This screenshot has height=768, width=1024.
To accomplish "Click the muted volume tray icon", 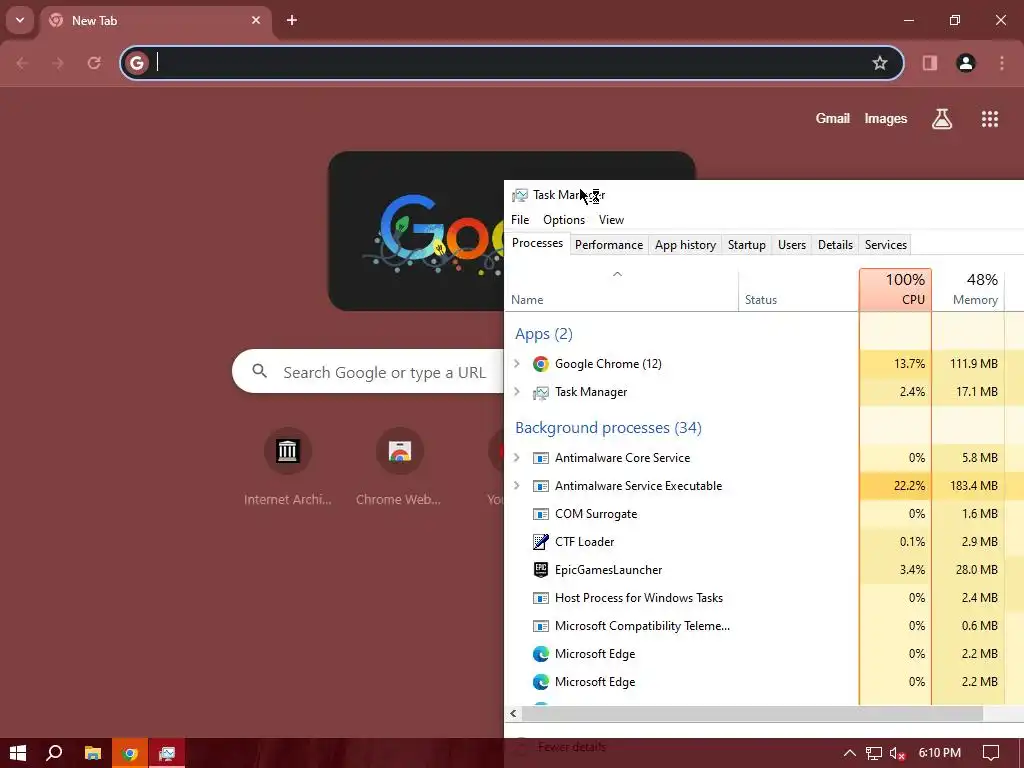I will point(898,753).
